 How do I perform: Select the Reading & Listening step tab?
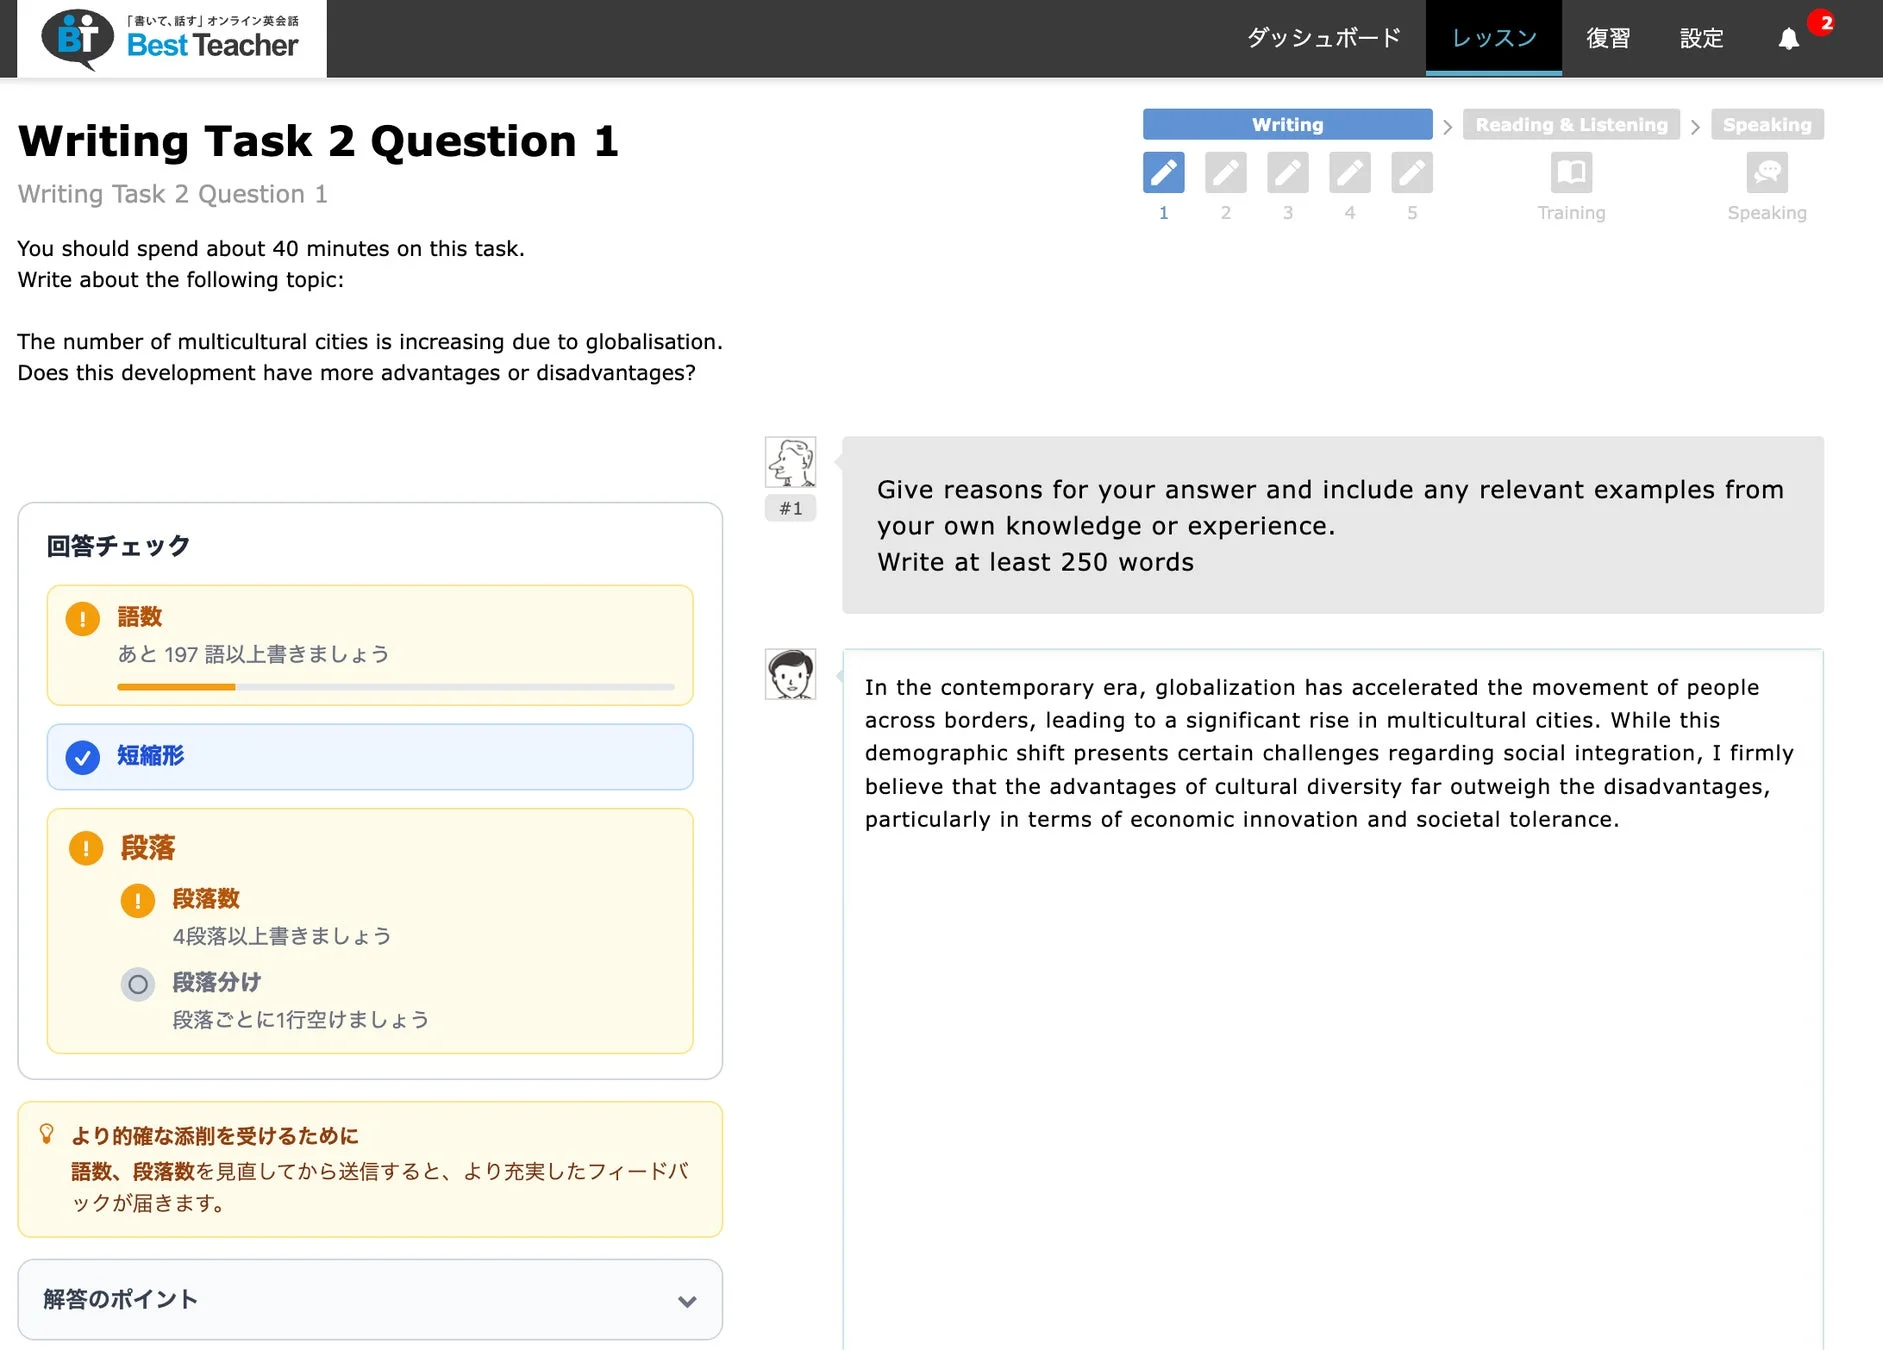[x=1571, y=124]
